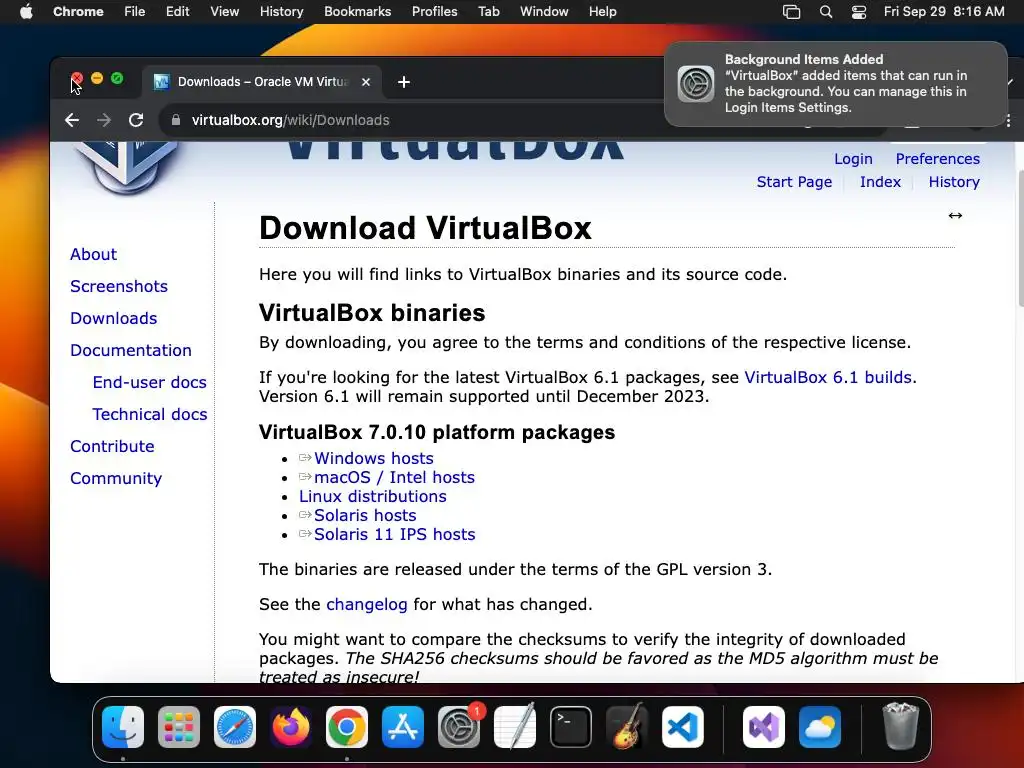This screenshot has height=768, width=1024.
Task: Close the Downloads – Oracle VM tab
Action: click(x=366, y=82)
